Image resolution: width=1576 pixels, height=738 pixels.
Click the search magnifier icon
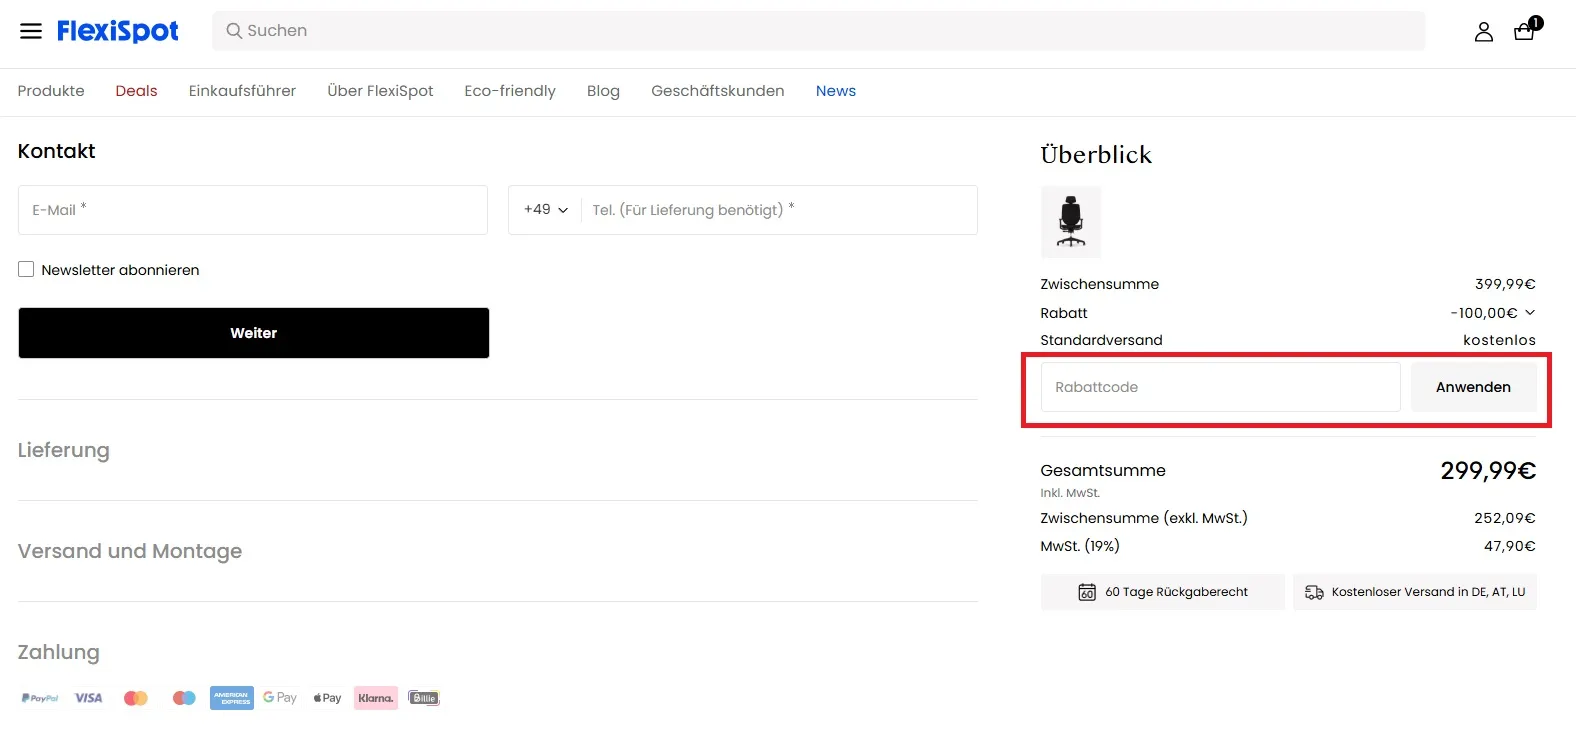(234, 31)
